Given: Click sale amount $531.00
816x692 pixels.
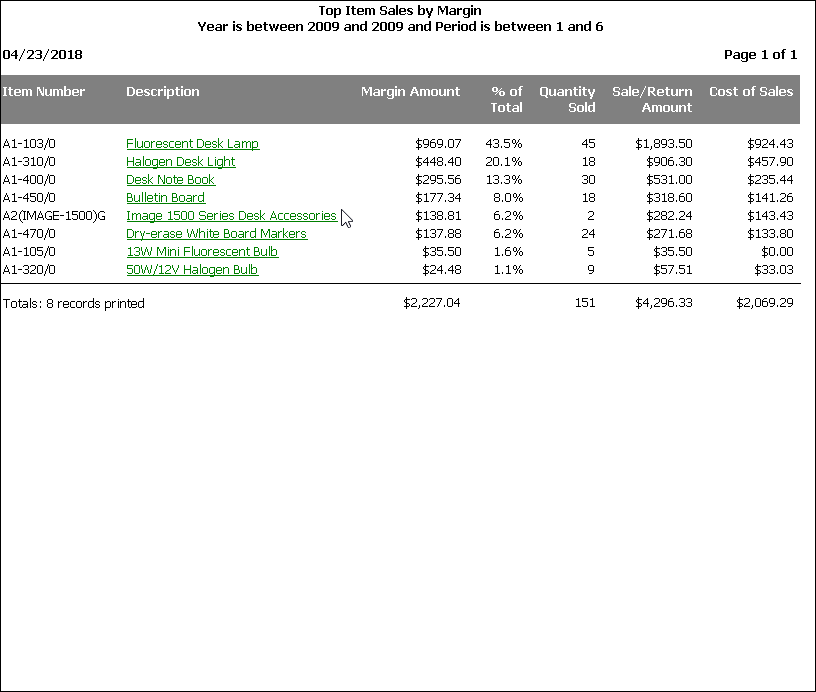Looking at the screenshot, I should [x=669, y=180].
